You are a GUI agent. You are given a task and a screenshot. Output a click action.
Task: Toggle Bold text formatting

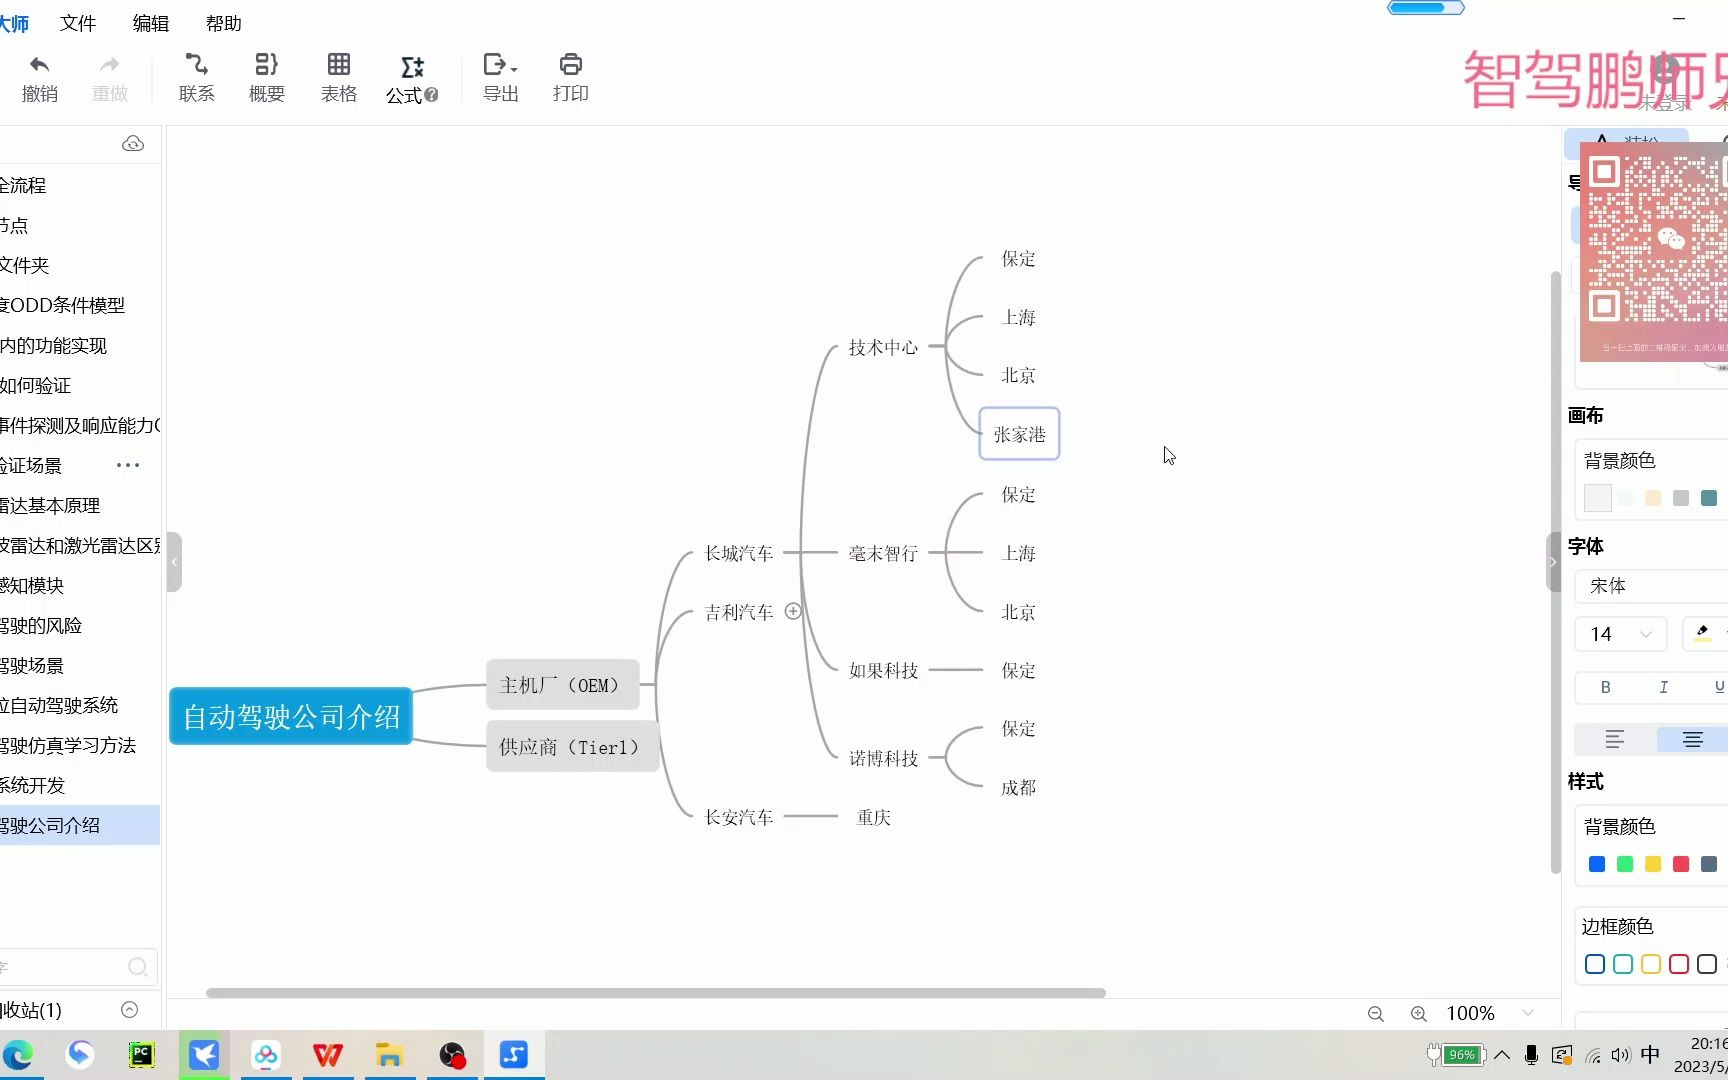tap(1605, 687)
